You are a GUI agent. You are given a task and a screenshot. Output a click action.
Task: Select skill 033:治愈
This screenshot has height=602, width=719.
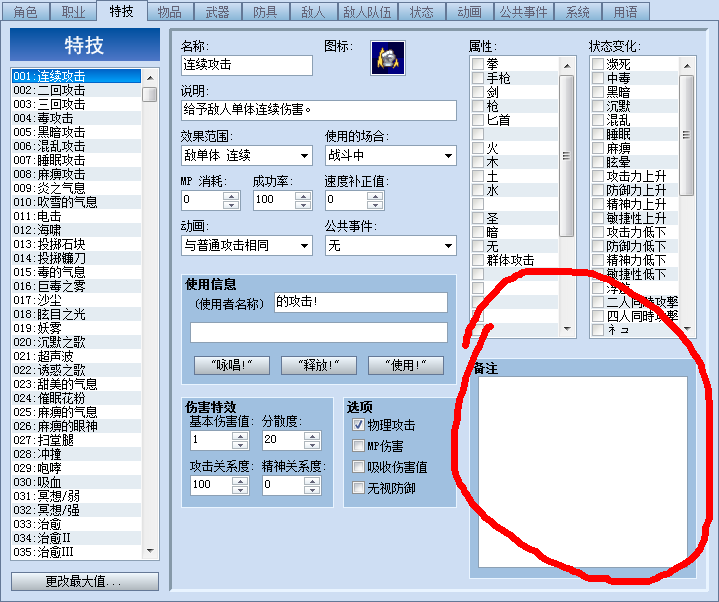(76, 525)
